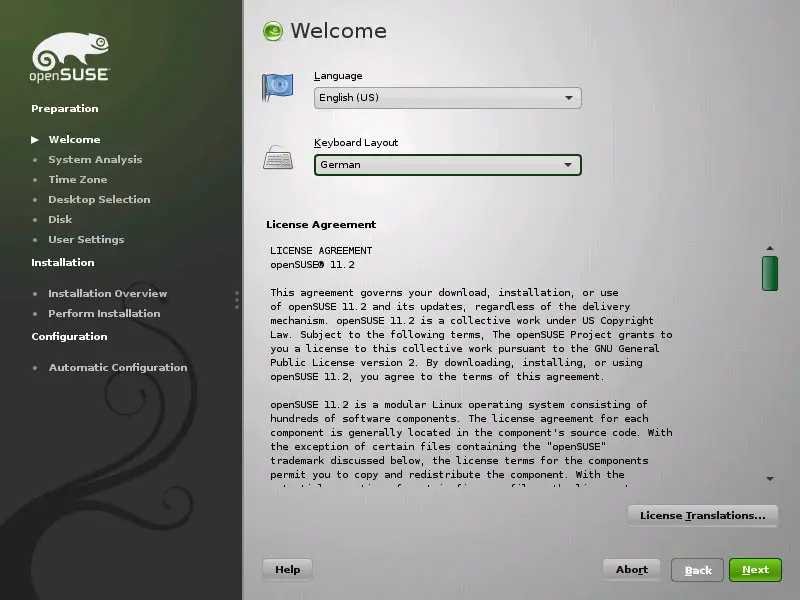Viewport: 800px width, 600px height.
Task: Click the Language field label
Action: tap(338, 76)
